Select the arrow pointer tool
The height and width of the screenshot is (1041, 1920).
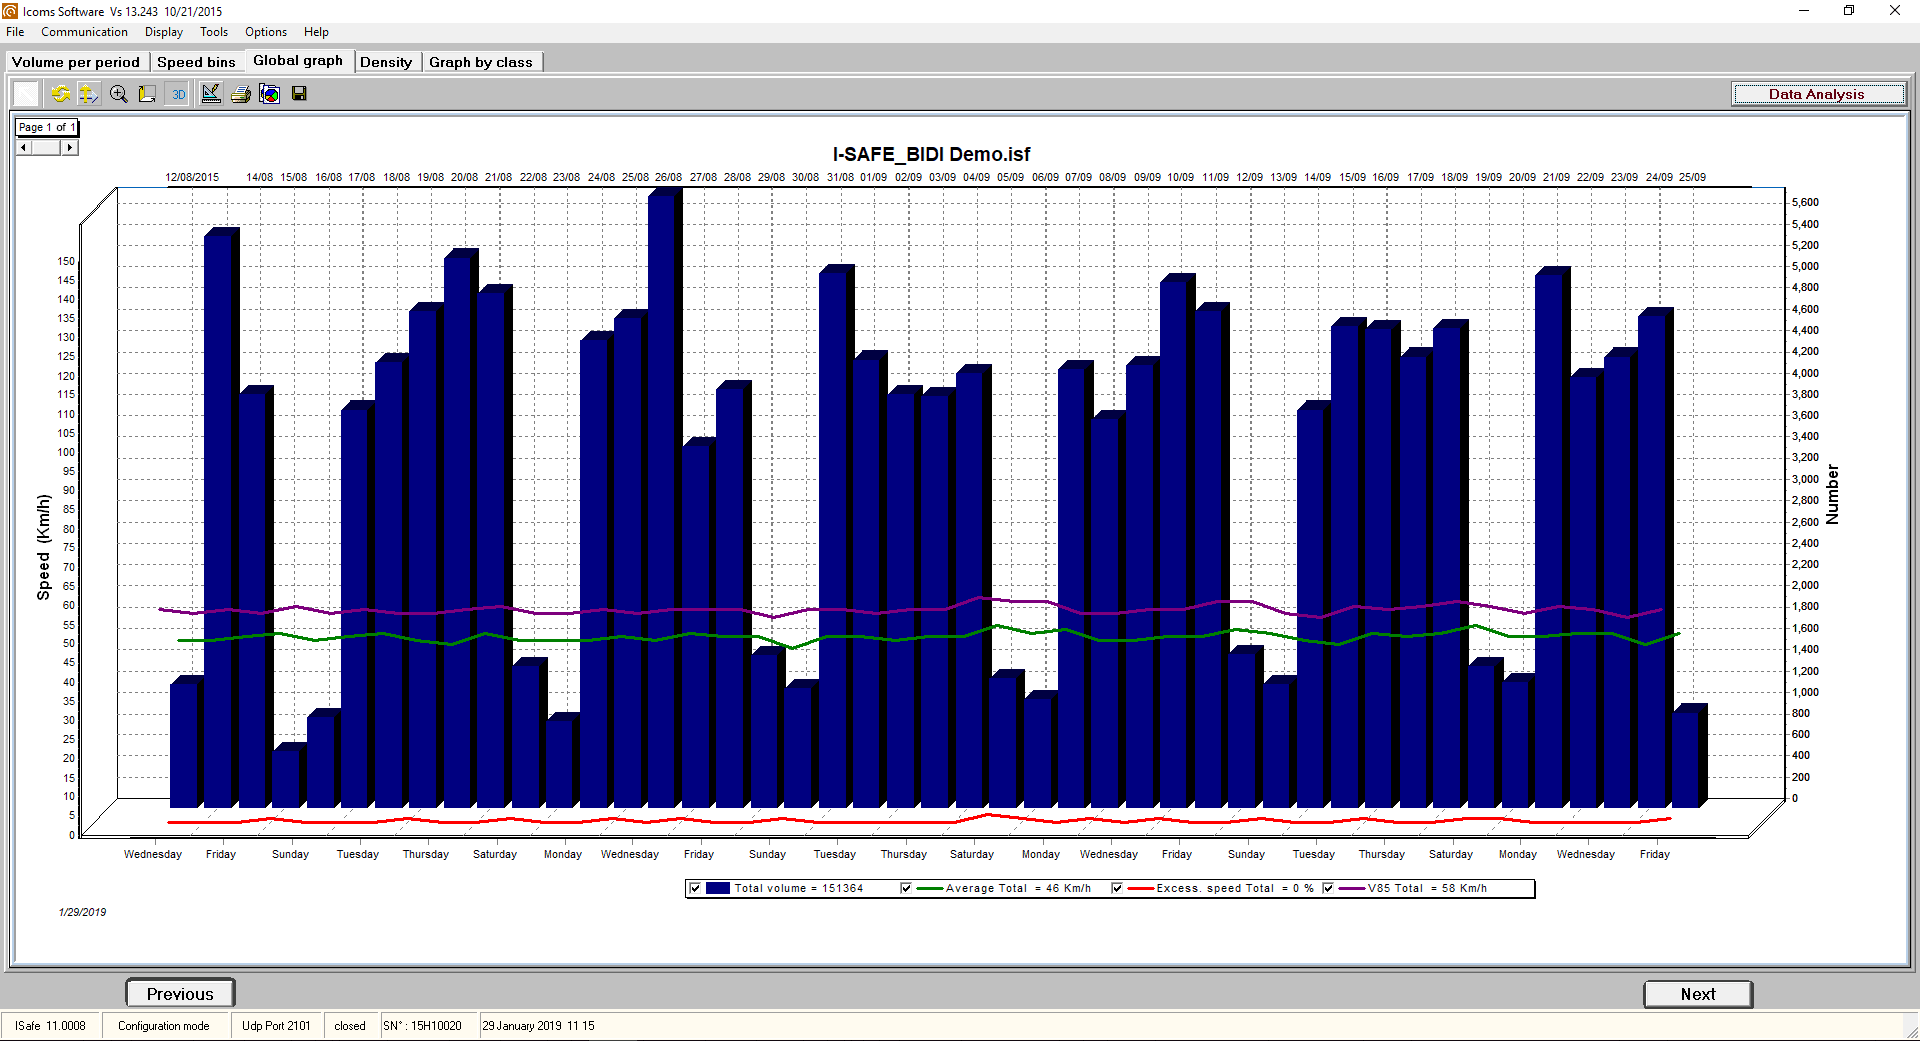point(25,93)
